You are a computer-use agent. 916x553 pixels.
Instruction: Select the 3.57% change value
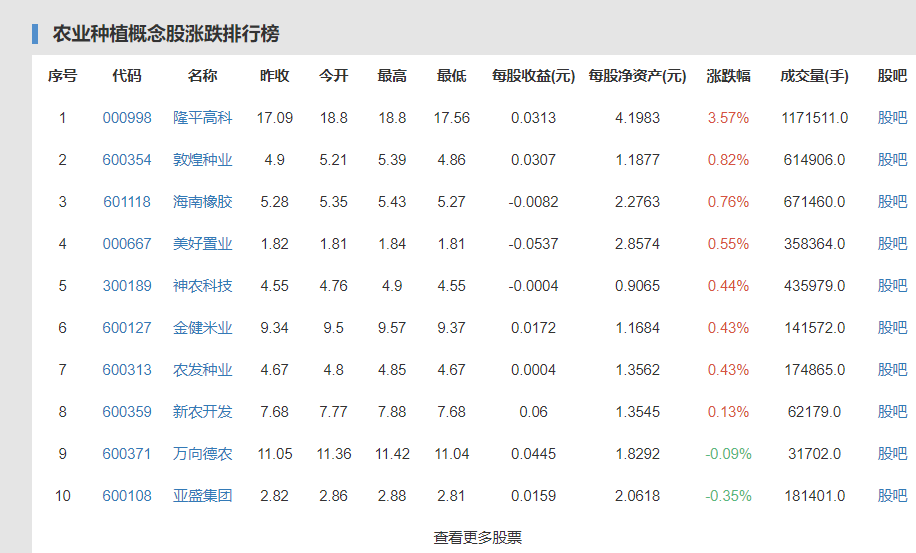point(728,118)
